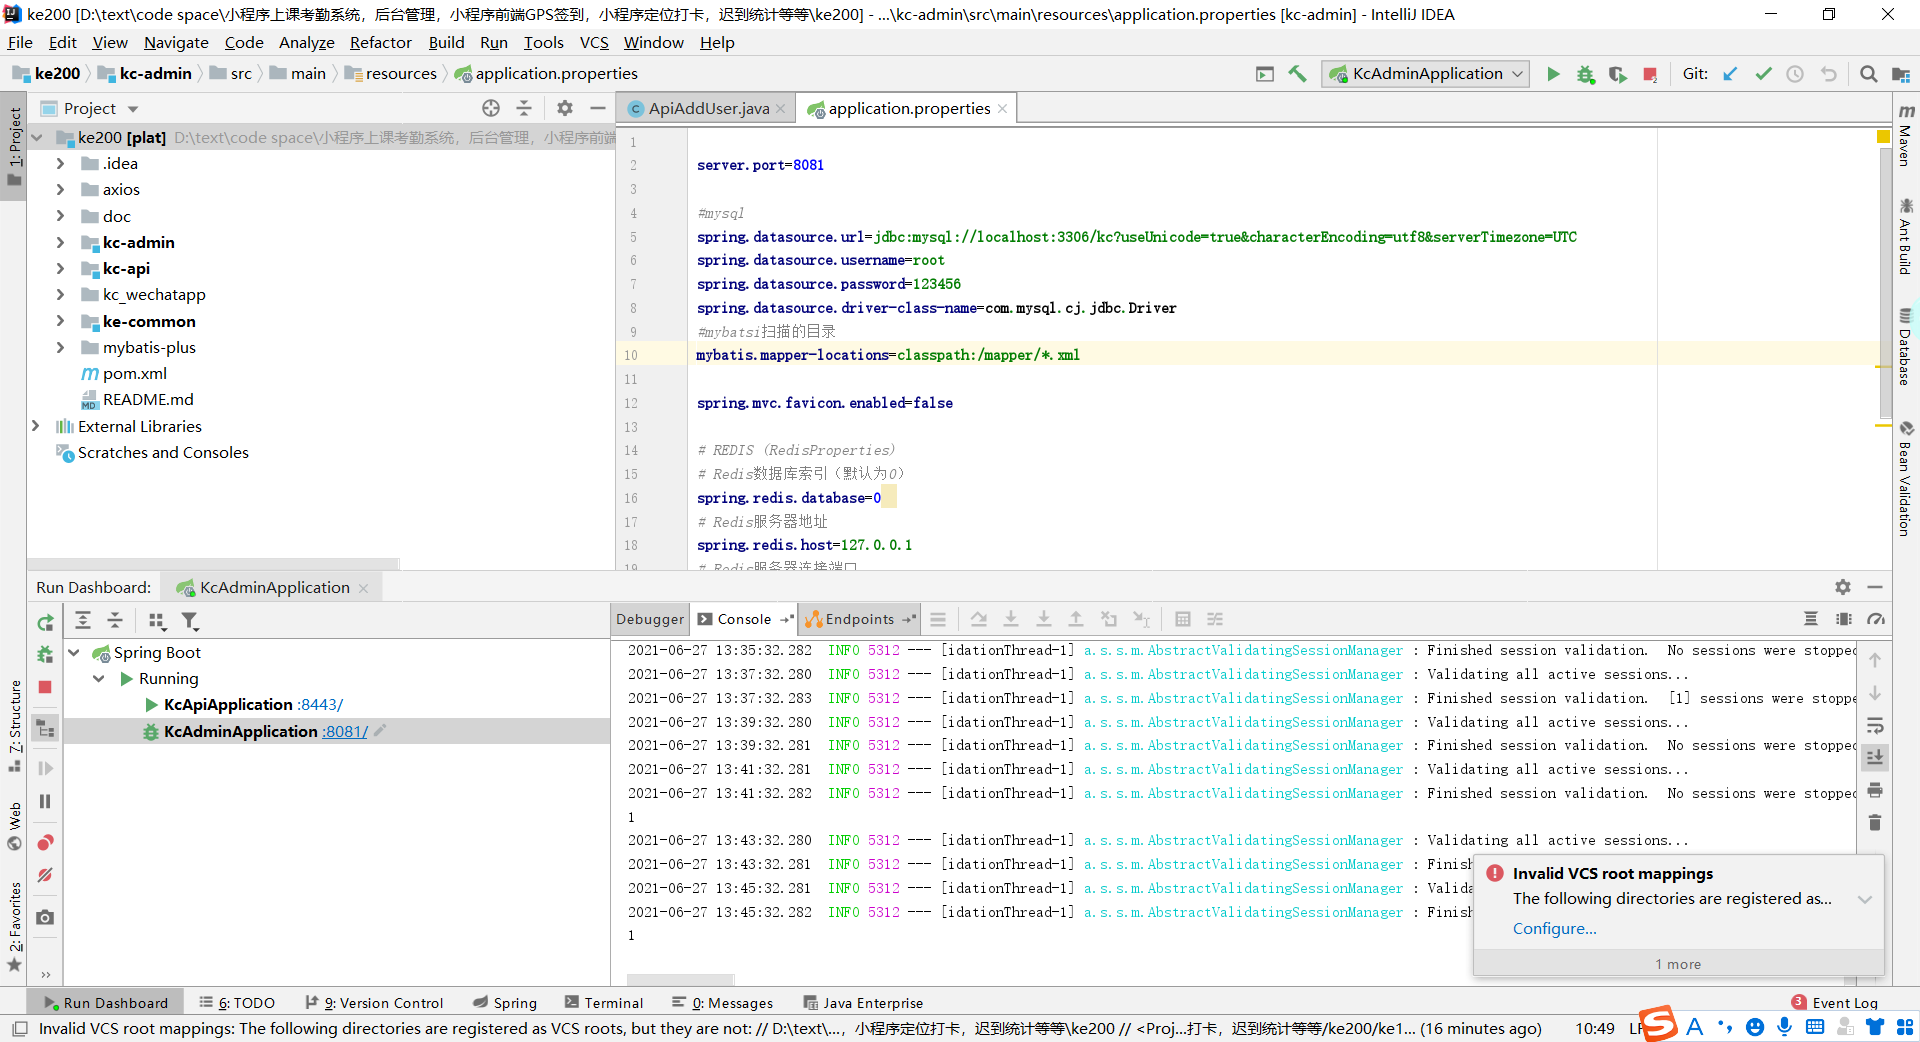Hide the Project panel with minus icon
1920x1042 pixels.
[x=598, y=108]
